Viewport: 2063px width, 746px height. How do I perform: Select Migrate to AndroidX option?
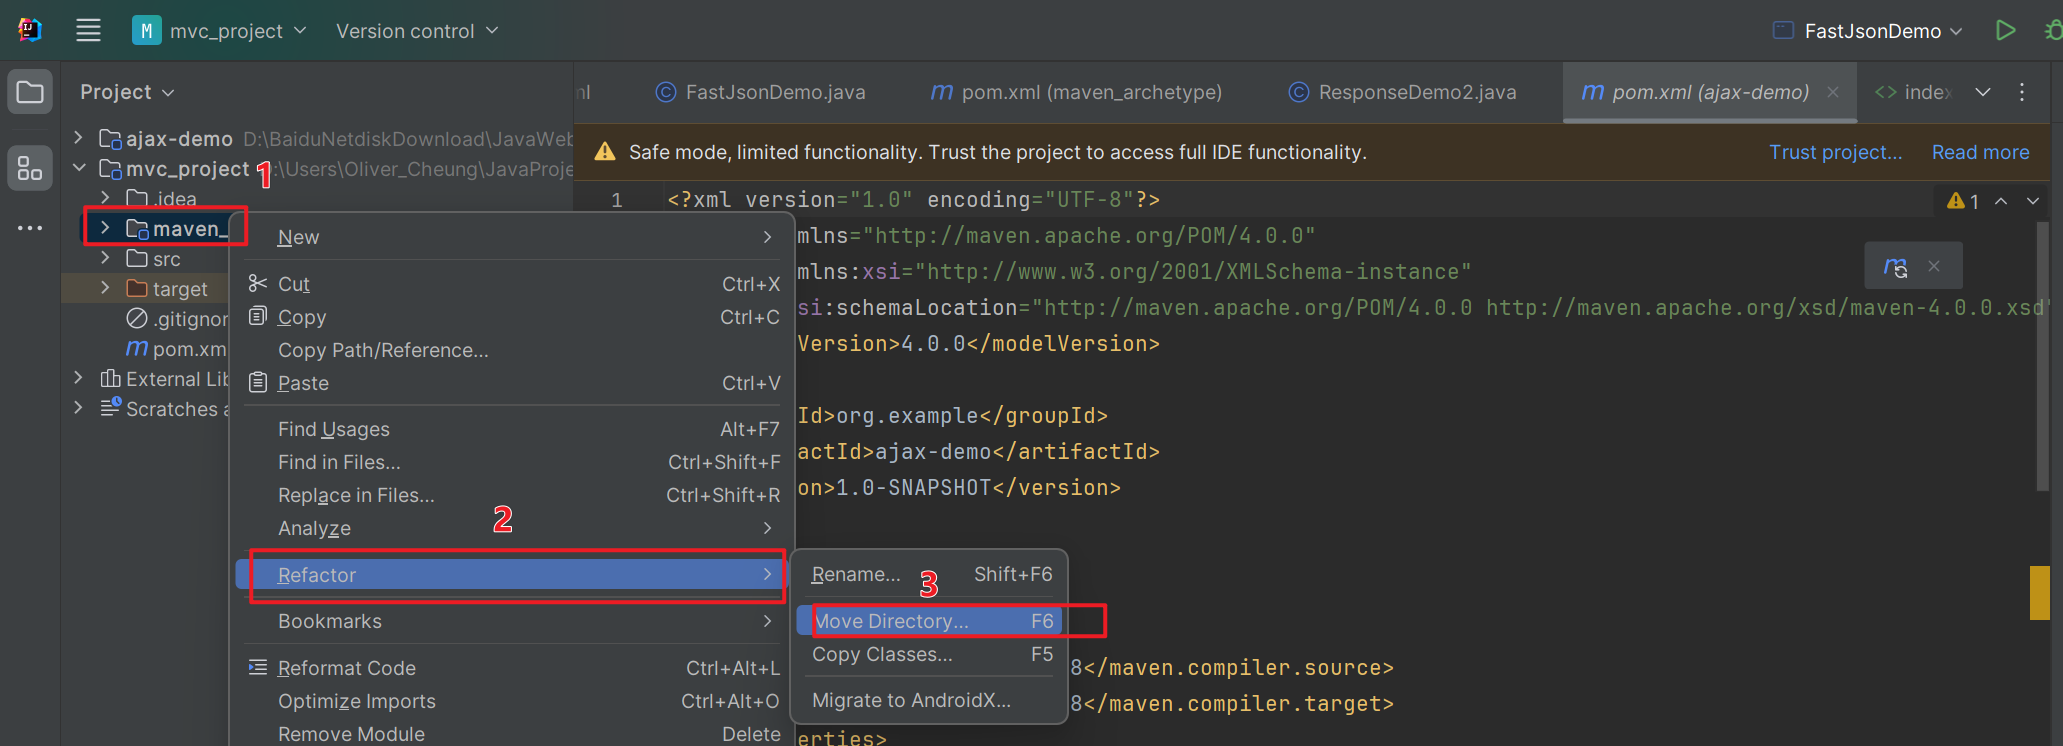[x=929, y=700]
